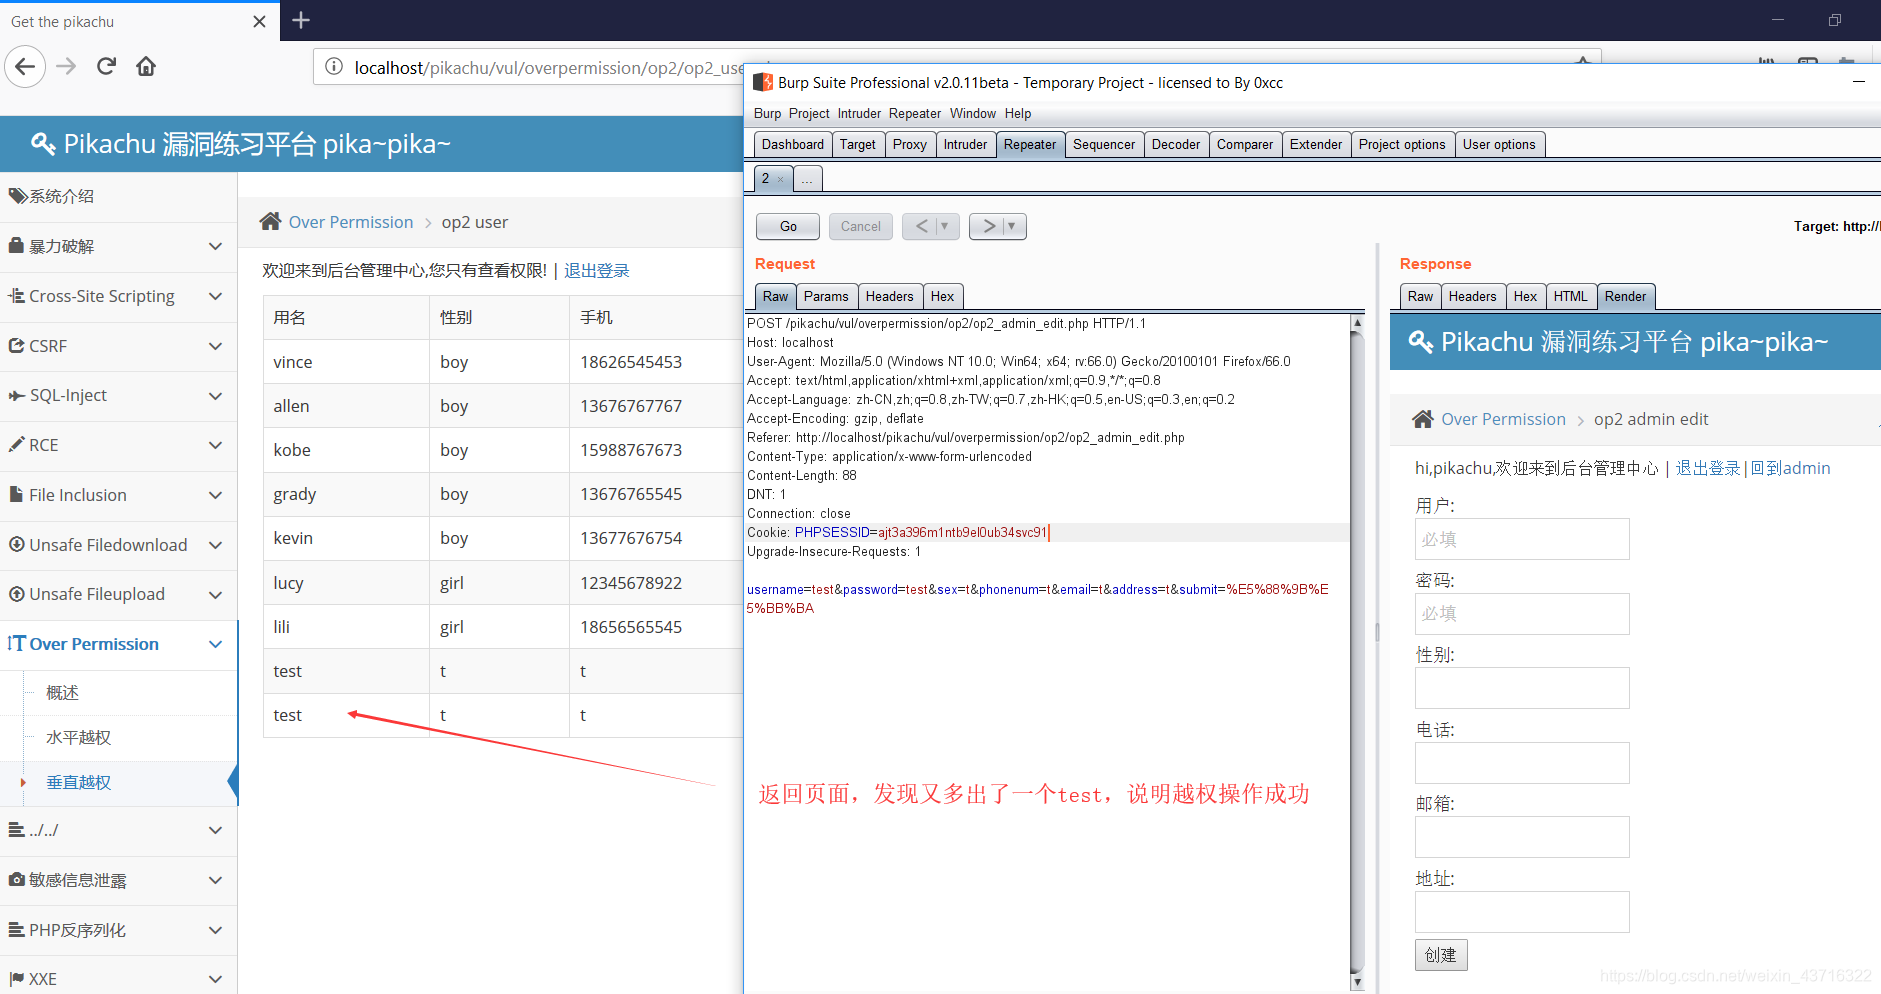1881x994 pixels.
Task: Click the edit icon beside CSRF
Action: [17, 345]
